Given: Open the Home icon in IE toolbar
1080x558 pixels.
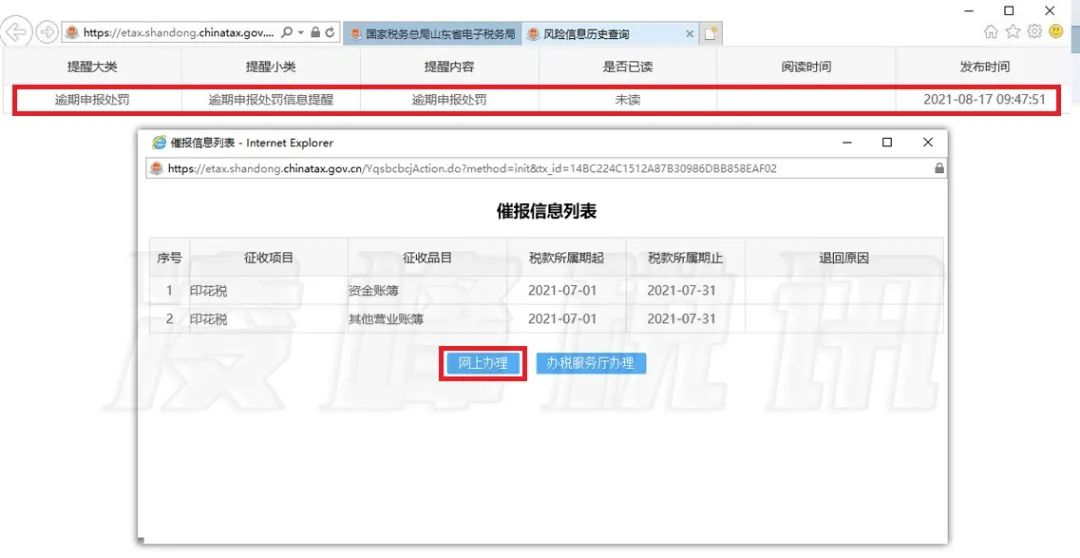Looking at the screenshot, I should coord(991,32).
